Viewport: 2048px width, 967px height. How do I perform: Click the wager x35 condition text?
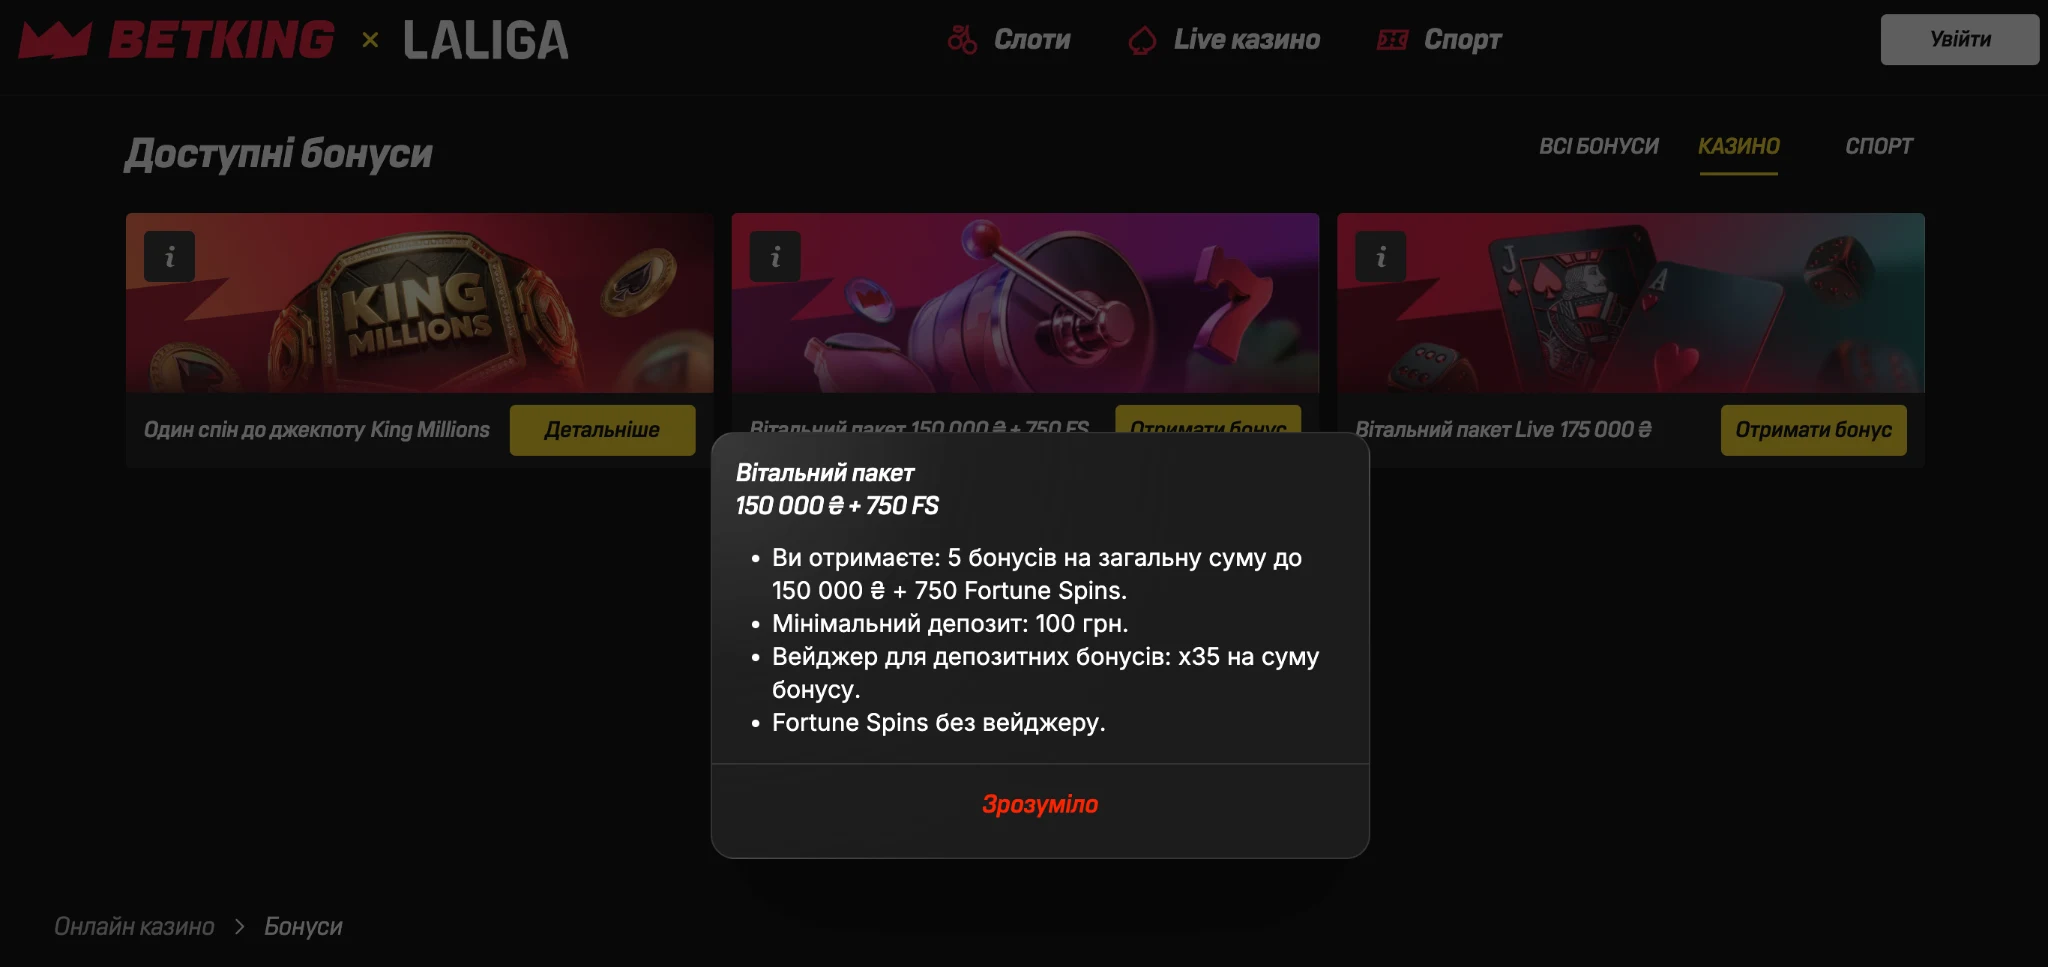point(1045,673)
